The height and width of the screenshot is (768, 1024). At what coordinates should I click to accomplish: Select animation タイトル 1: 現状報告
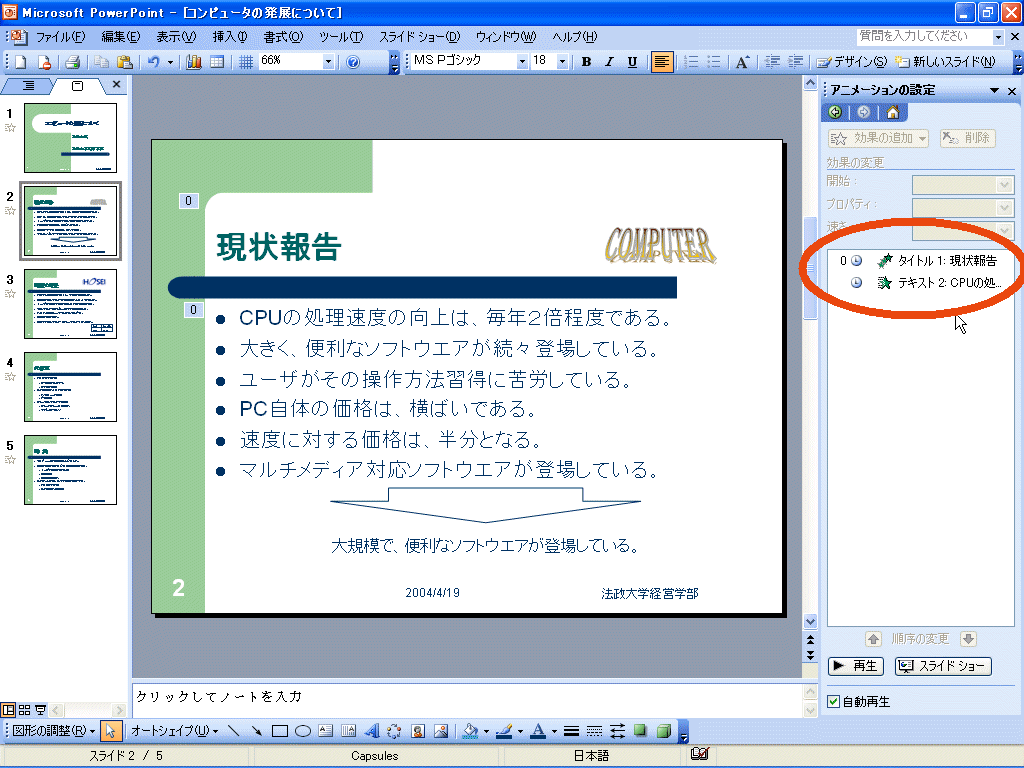(x=920, y=261)
